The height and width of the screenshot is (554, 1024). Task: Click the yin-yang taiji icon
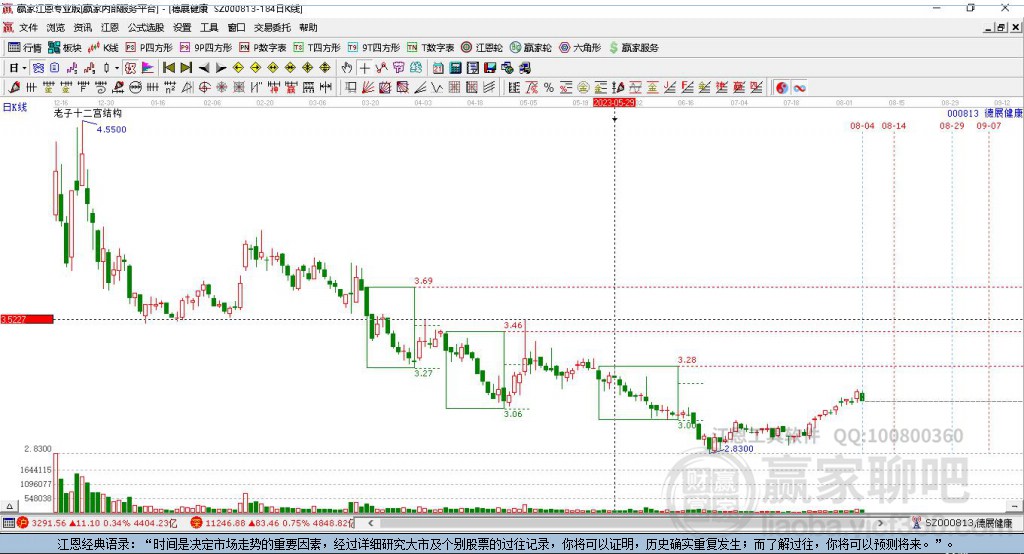click(782, 88)
